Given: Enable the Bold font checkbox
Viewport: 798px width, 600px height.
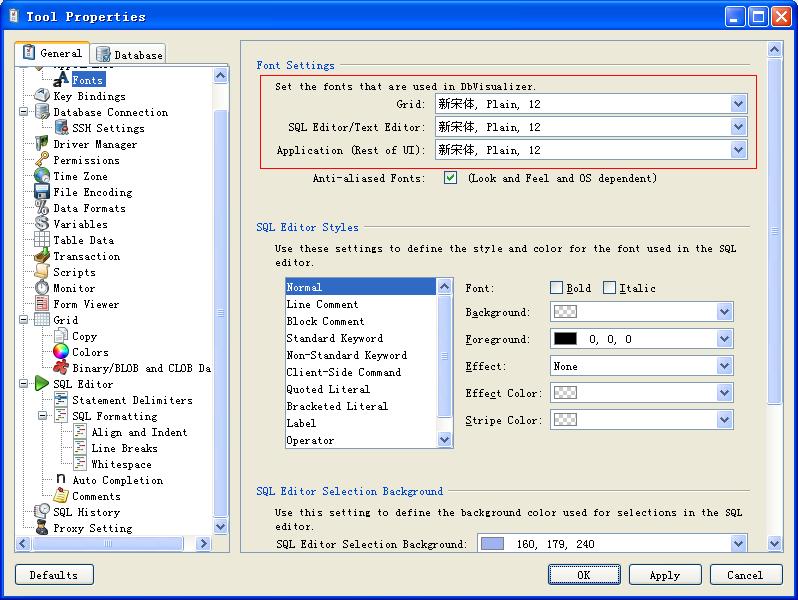Looking at the screenshot, I should pos(556,288).
